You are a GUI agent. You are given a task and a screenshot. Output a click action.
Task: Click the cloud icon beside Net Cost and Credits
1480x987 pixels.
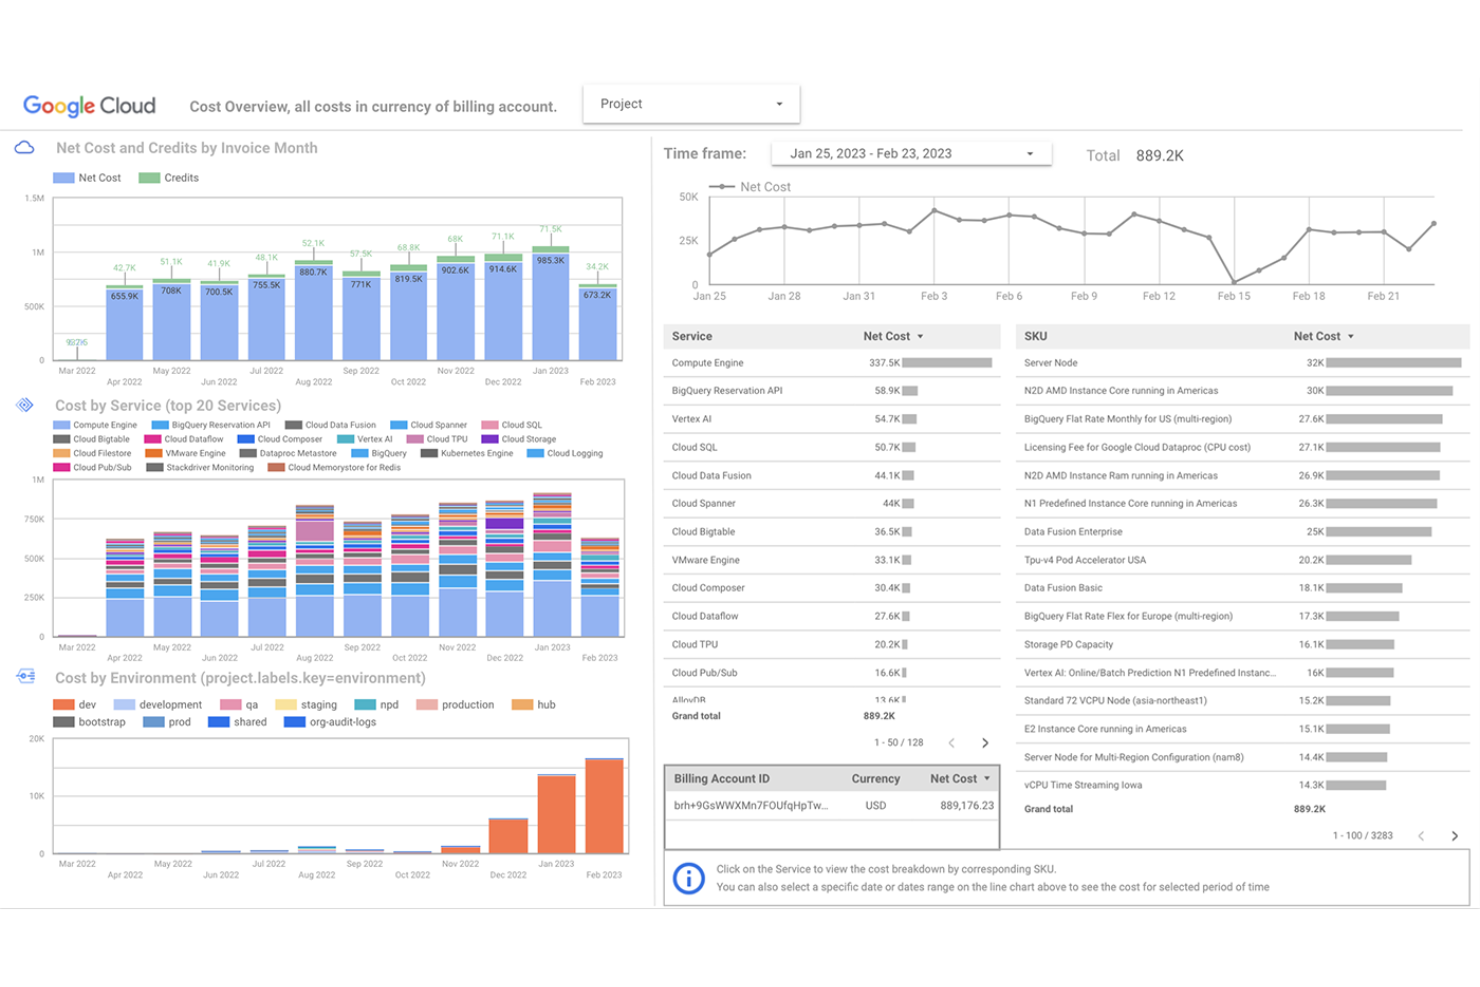25,148
